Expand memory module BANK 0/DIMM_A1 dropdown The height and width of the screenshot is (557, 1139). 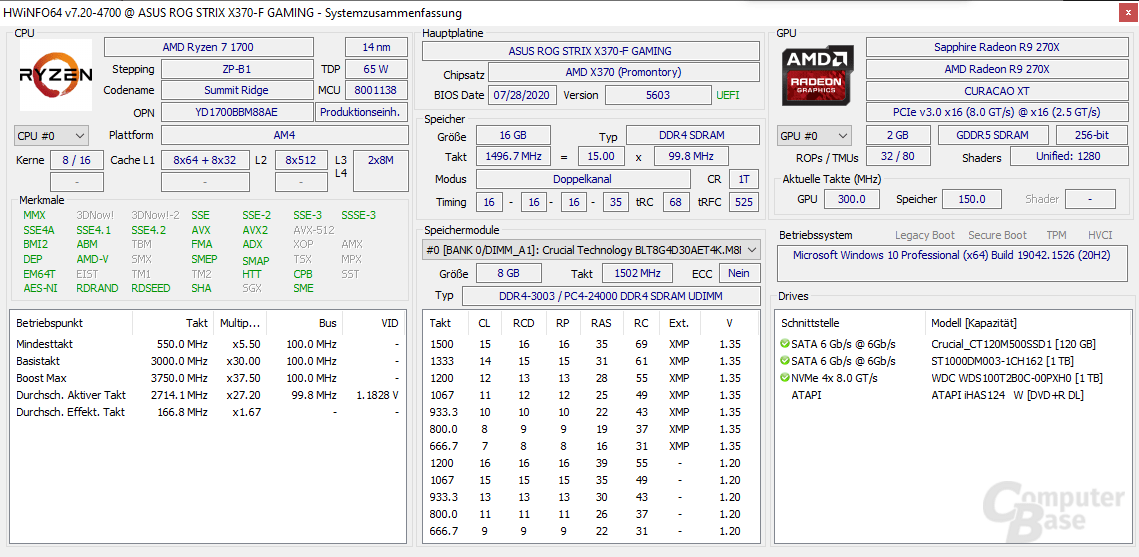591,250
